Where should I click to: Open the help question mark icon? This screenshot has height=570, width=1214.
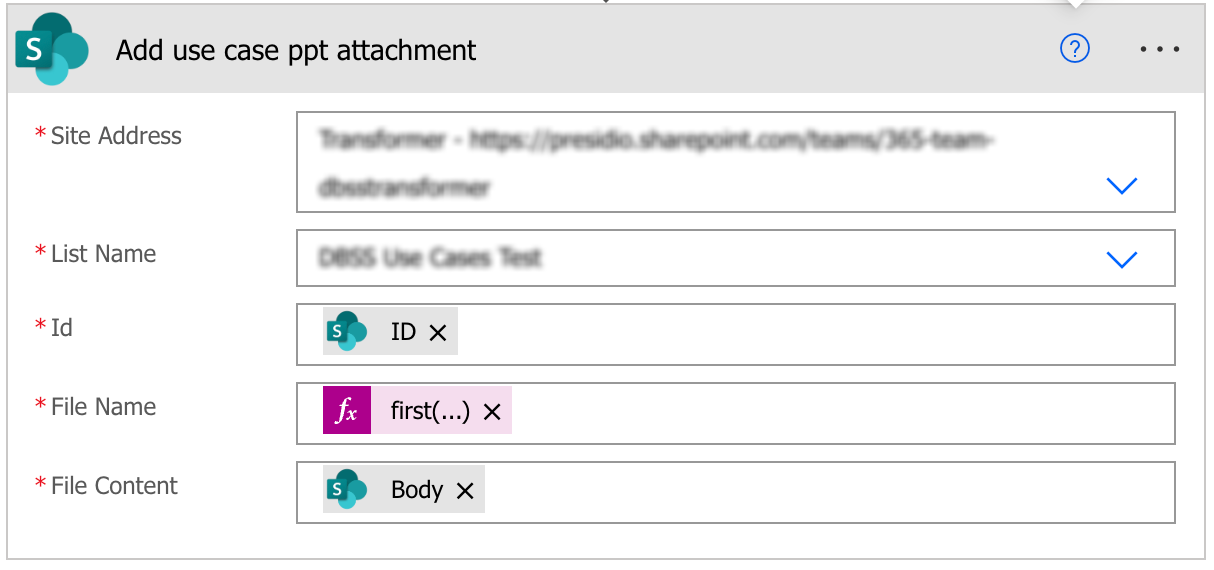1074,48
